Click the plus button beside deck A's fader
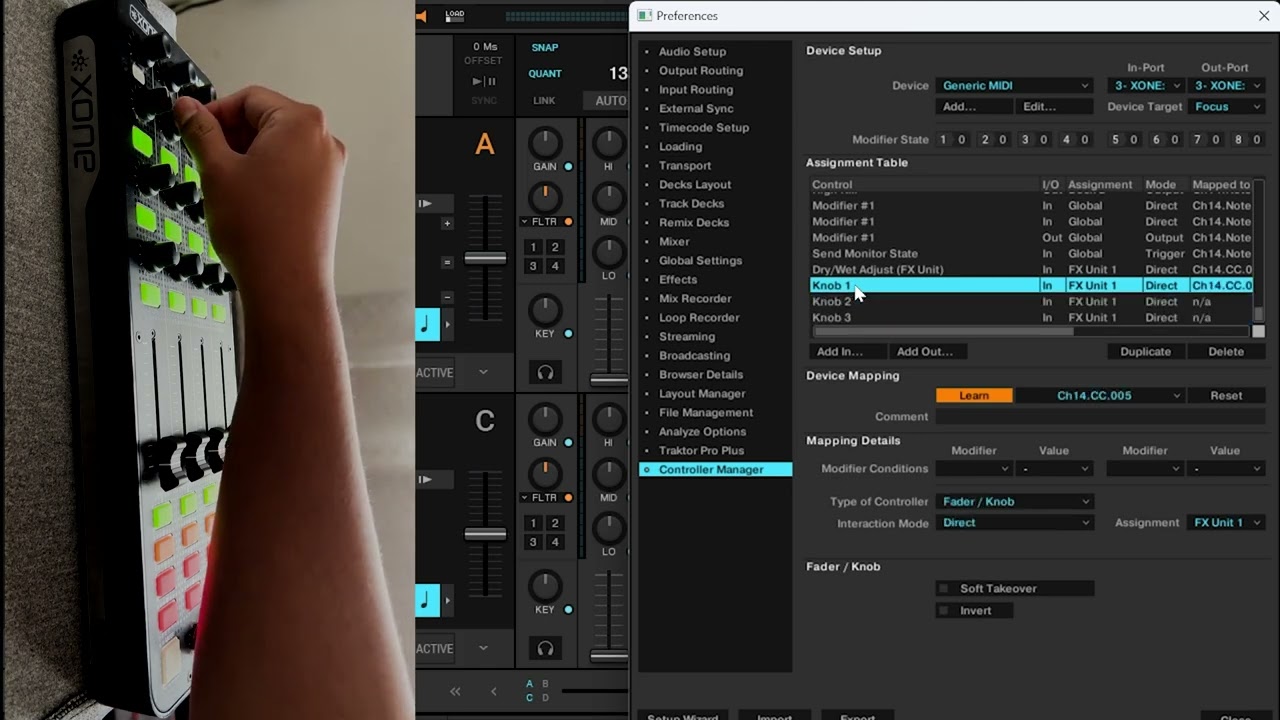This screenshot has width=1280, height=720. pos(447,223)
